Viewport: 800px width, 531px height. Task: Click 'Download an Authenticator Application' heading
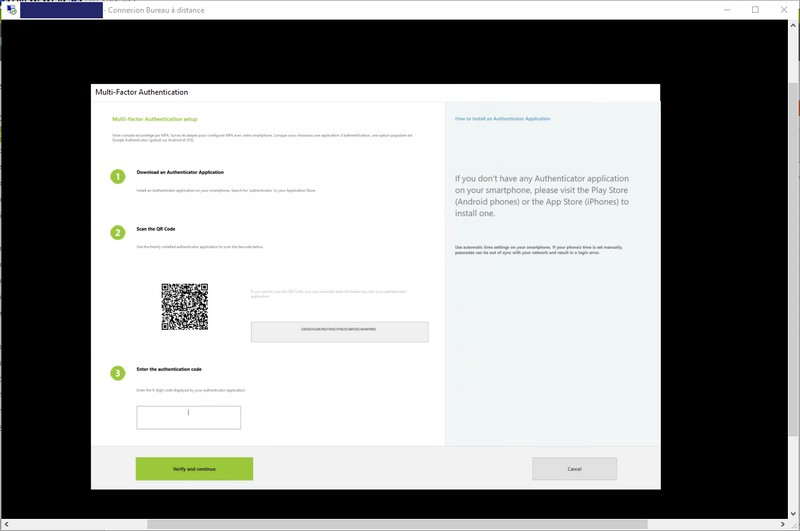pos(180,172)
